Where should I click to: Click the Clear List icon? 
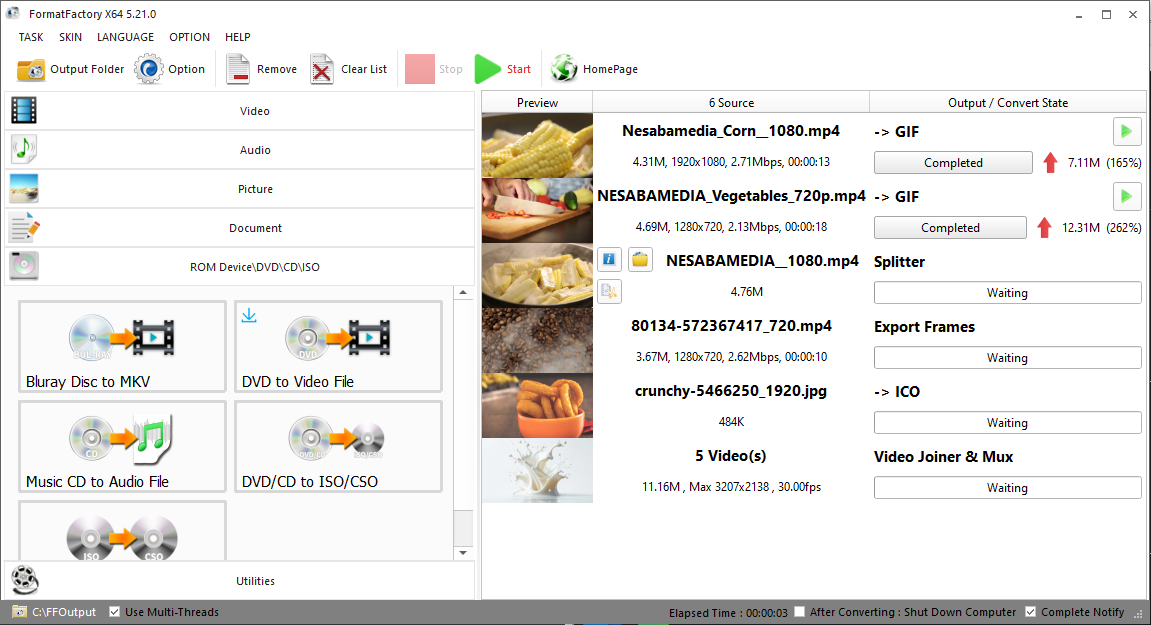tap(322, 70)
